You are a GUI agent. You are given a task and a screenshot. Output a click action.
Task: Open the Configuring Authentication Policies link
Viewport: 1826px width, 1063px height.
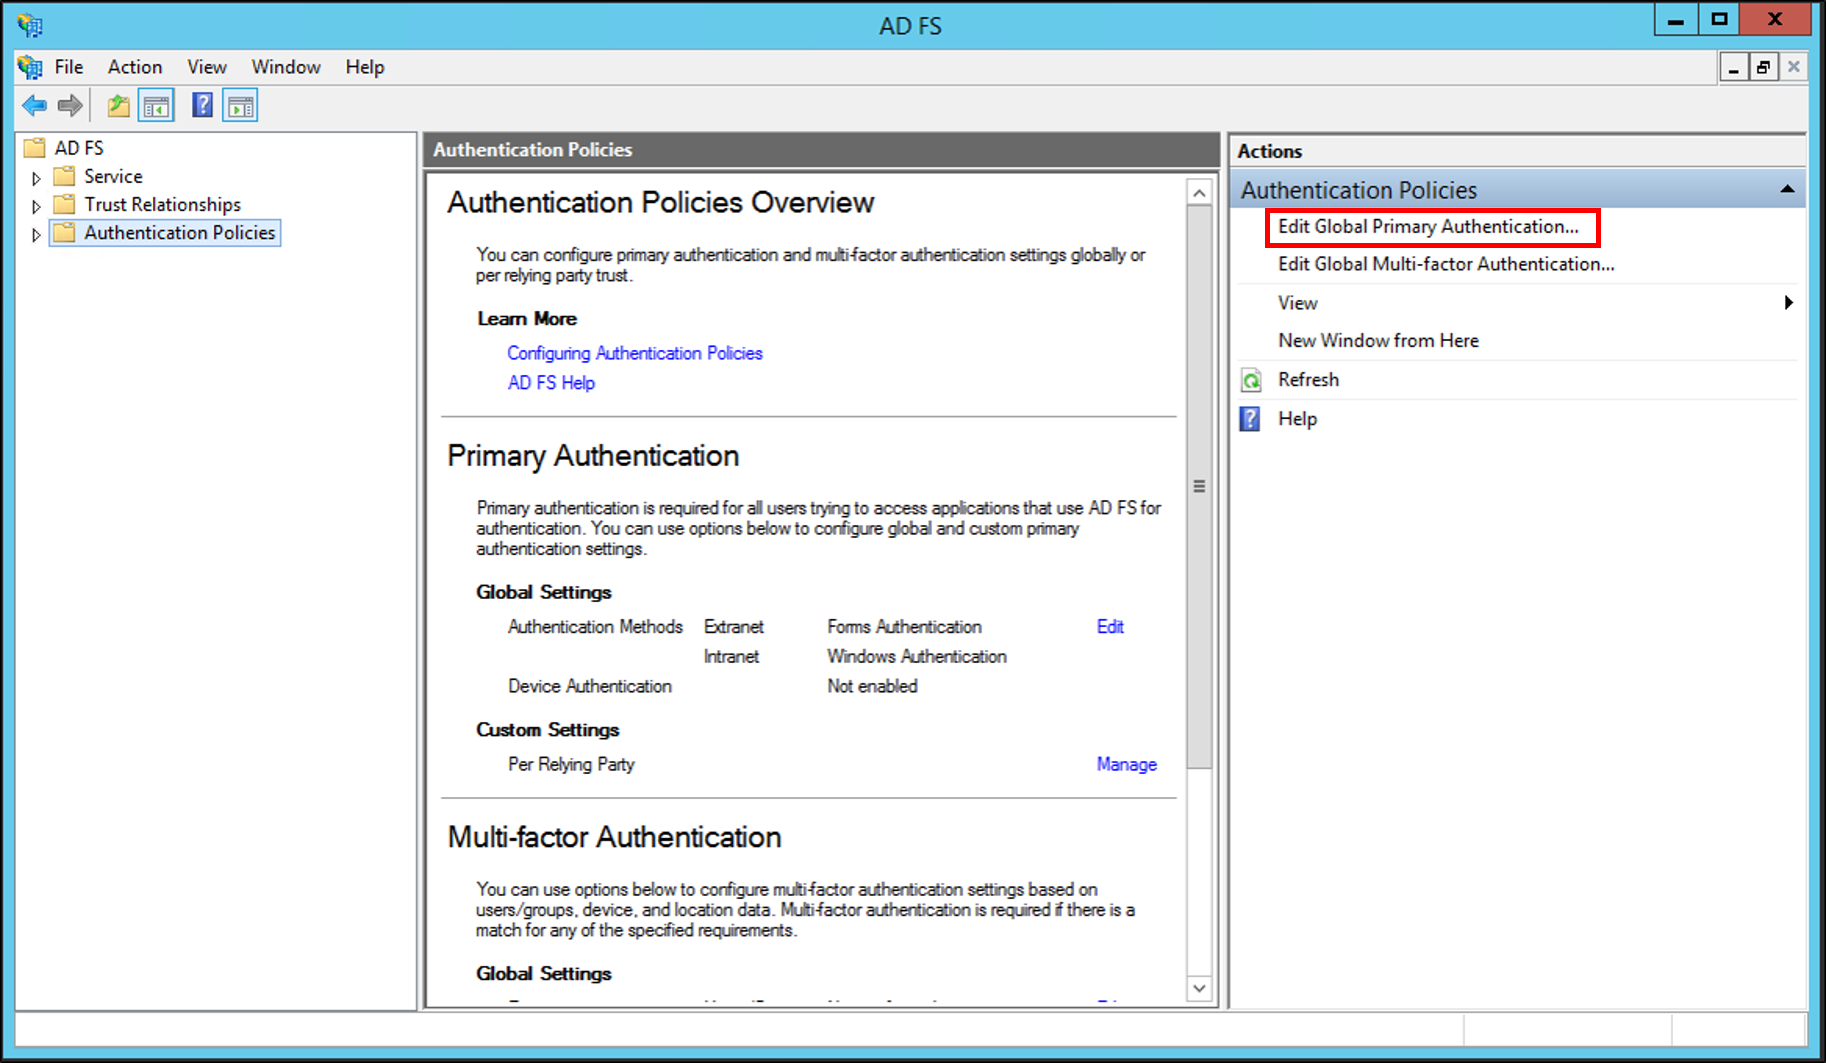point(634,352)
